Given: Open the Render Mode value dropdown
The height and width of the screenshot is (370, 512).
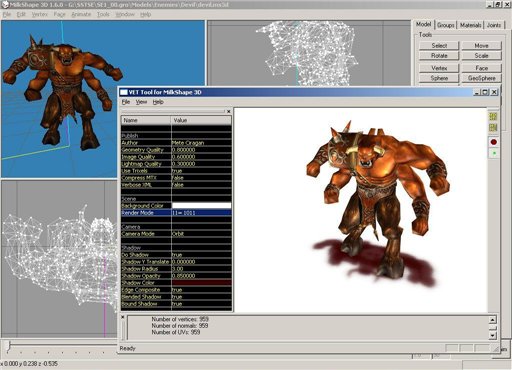Looking at the screenshot, I should tap(201, 213).
